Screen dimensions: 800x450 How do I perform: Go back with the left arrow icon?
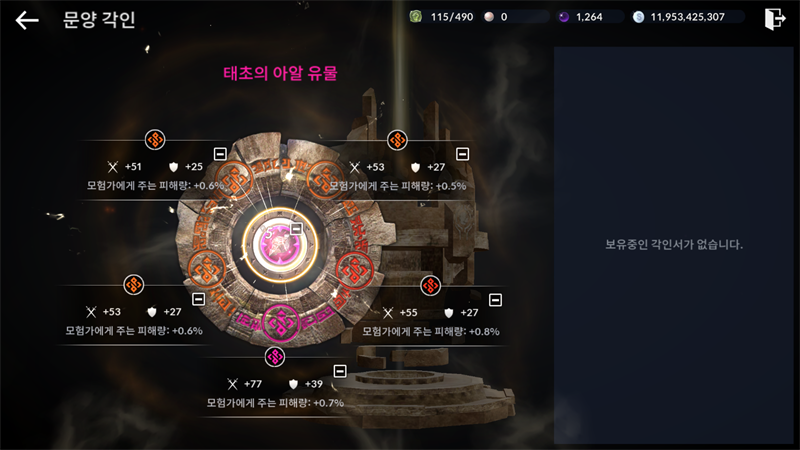point(27,20)
